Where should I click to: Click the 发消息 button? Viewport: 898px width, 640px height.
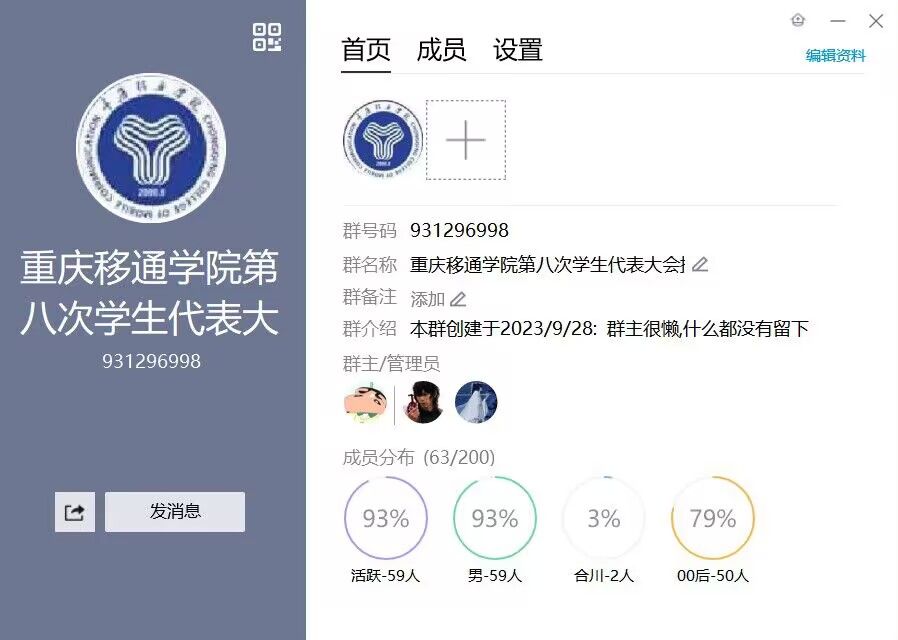click(x=175, y=512)
